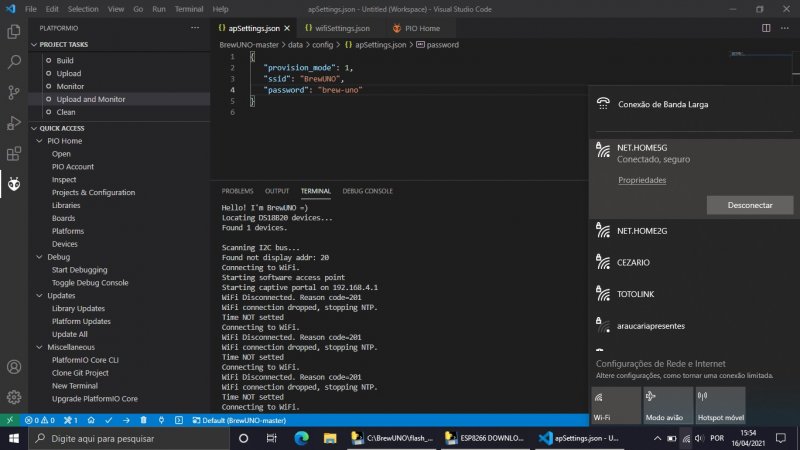800x450 pixels.
Task: Click the PlatformIO Clean trash icon in status bar
Action: pyautogui.click(x=143, y=420)
